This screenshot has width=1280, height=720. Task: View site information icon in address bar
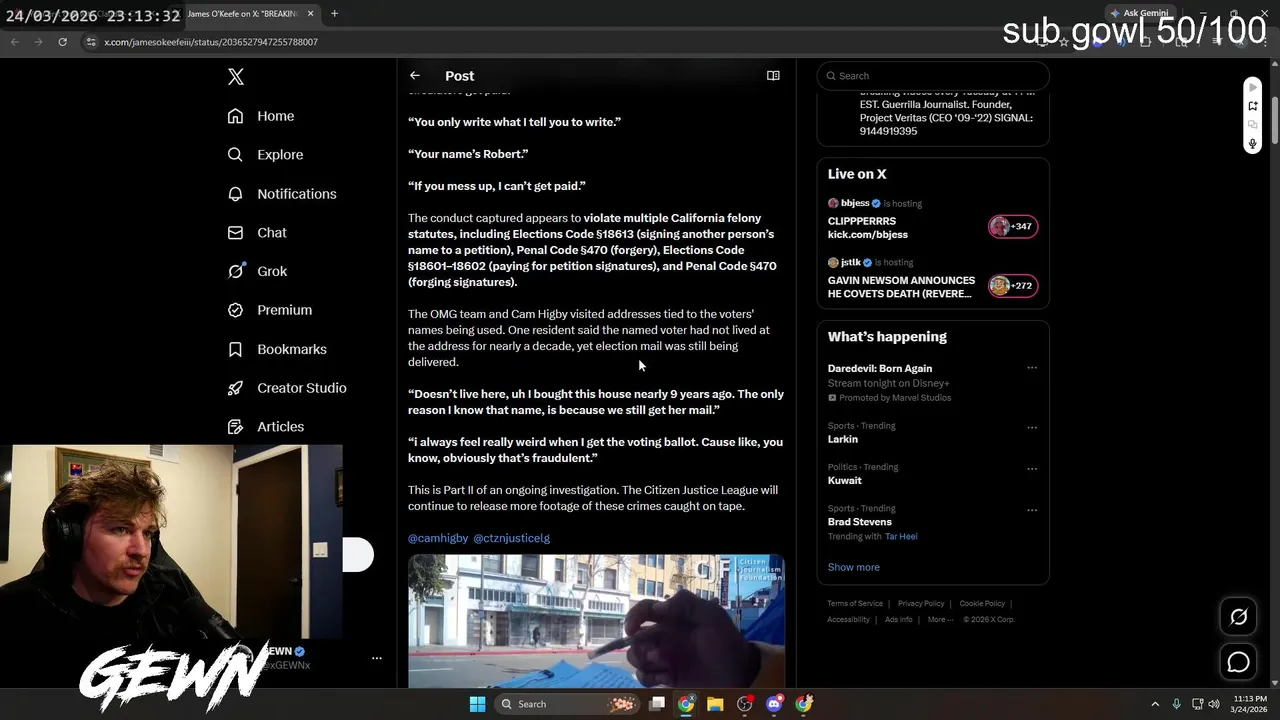91,42
